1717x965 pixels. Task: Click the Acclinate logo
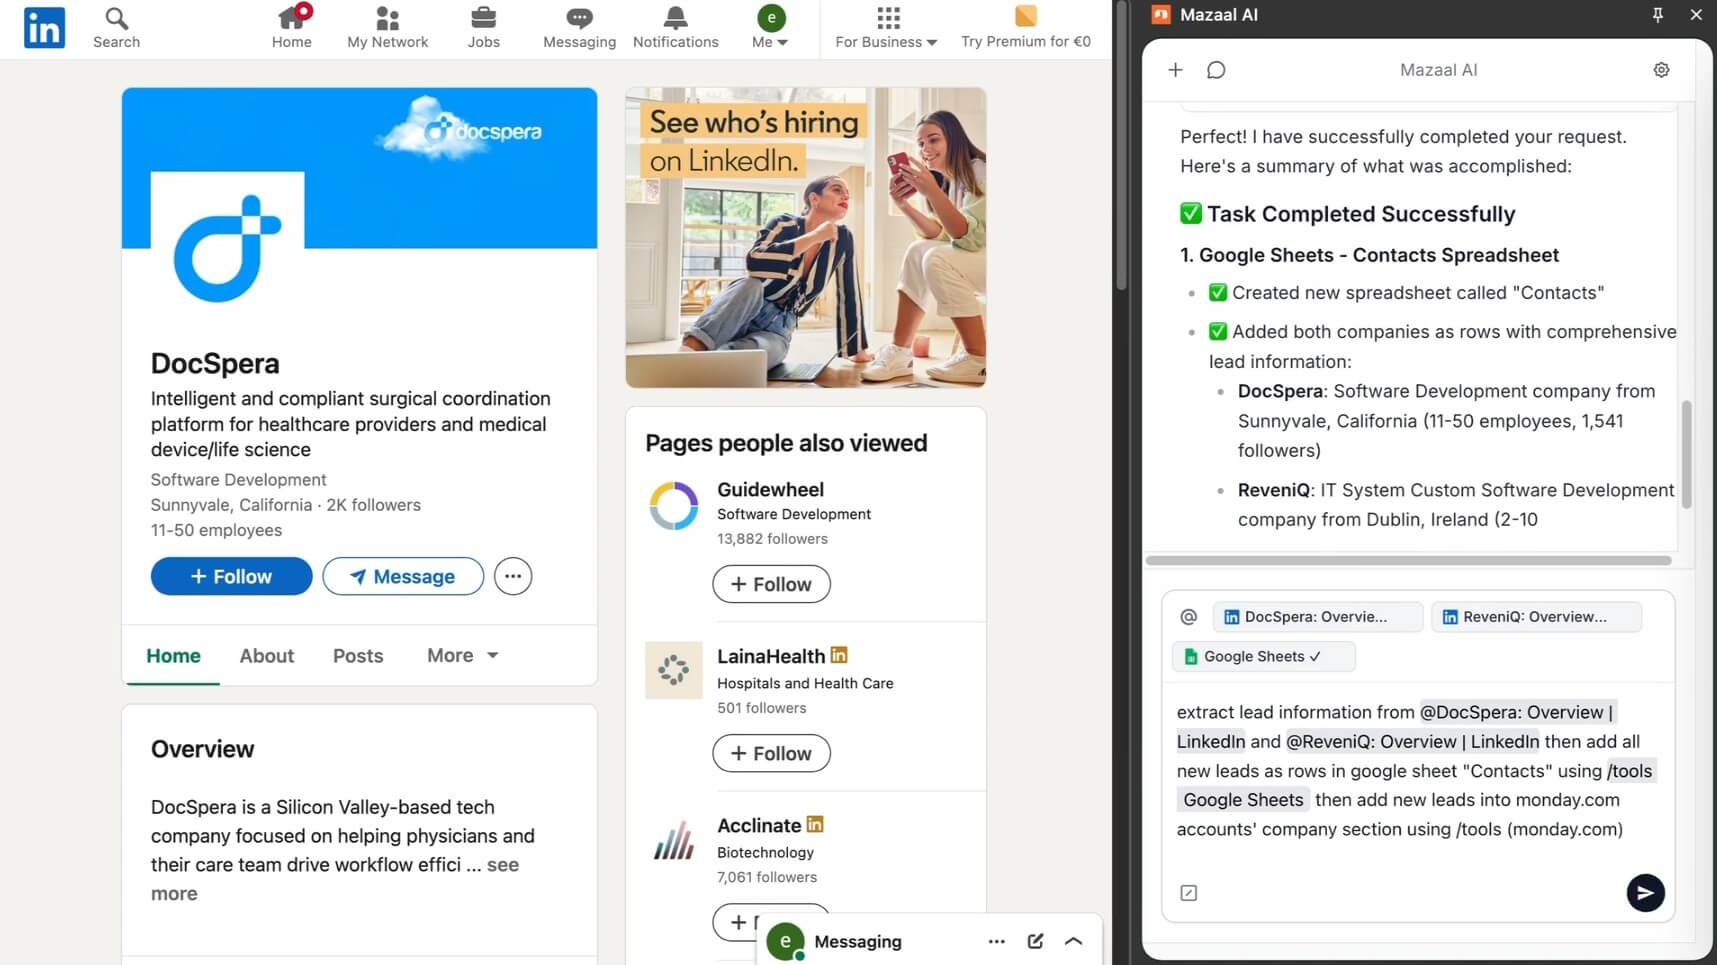[673, 839]
